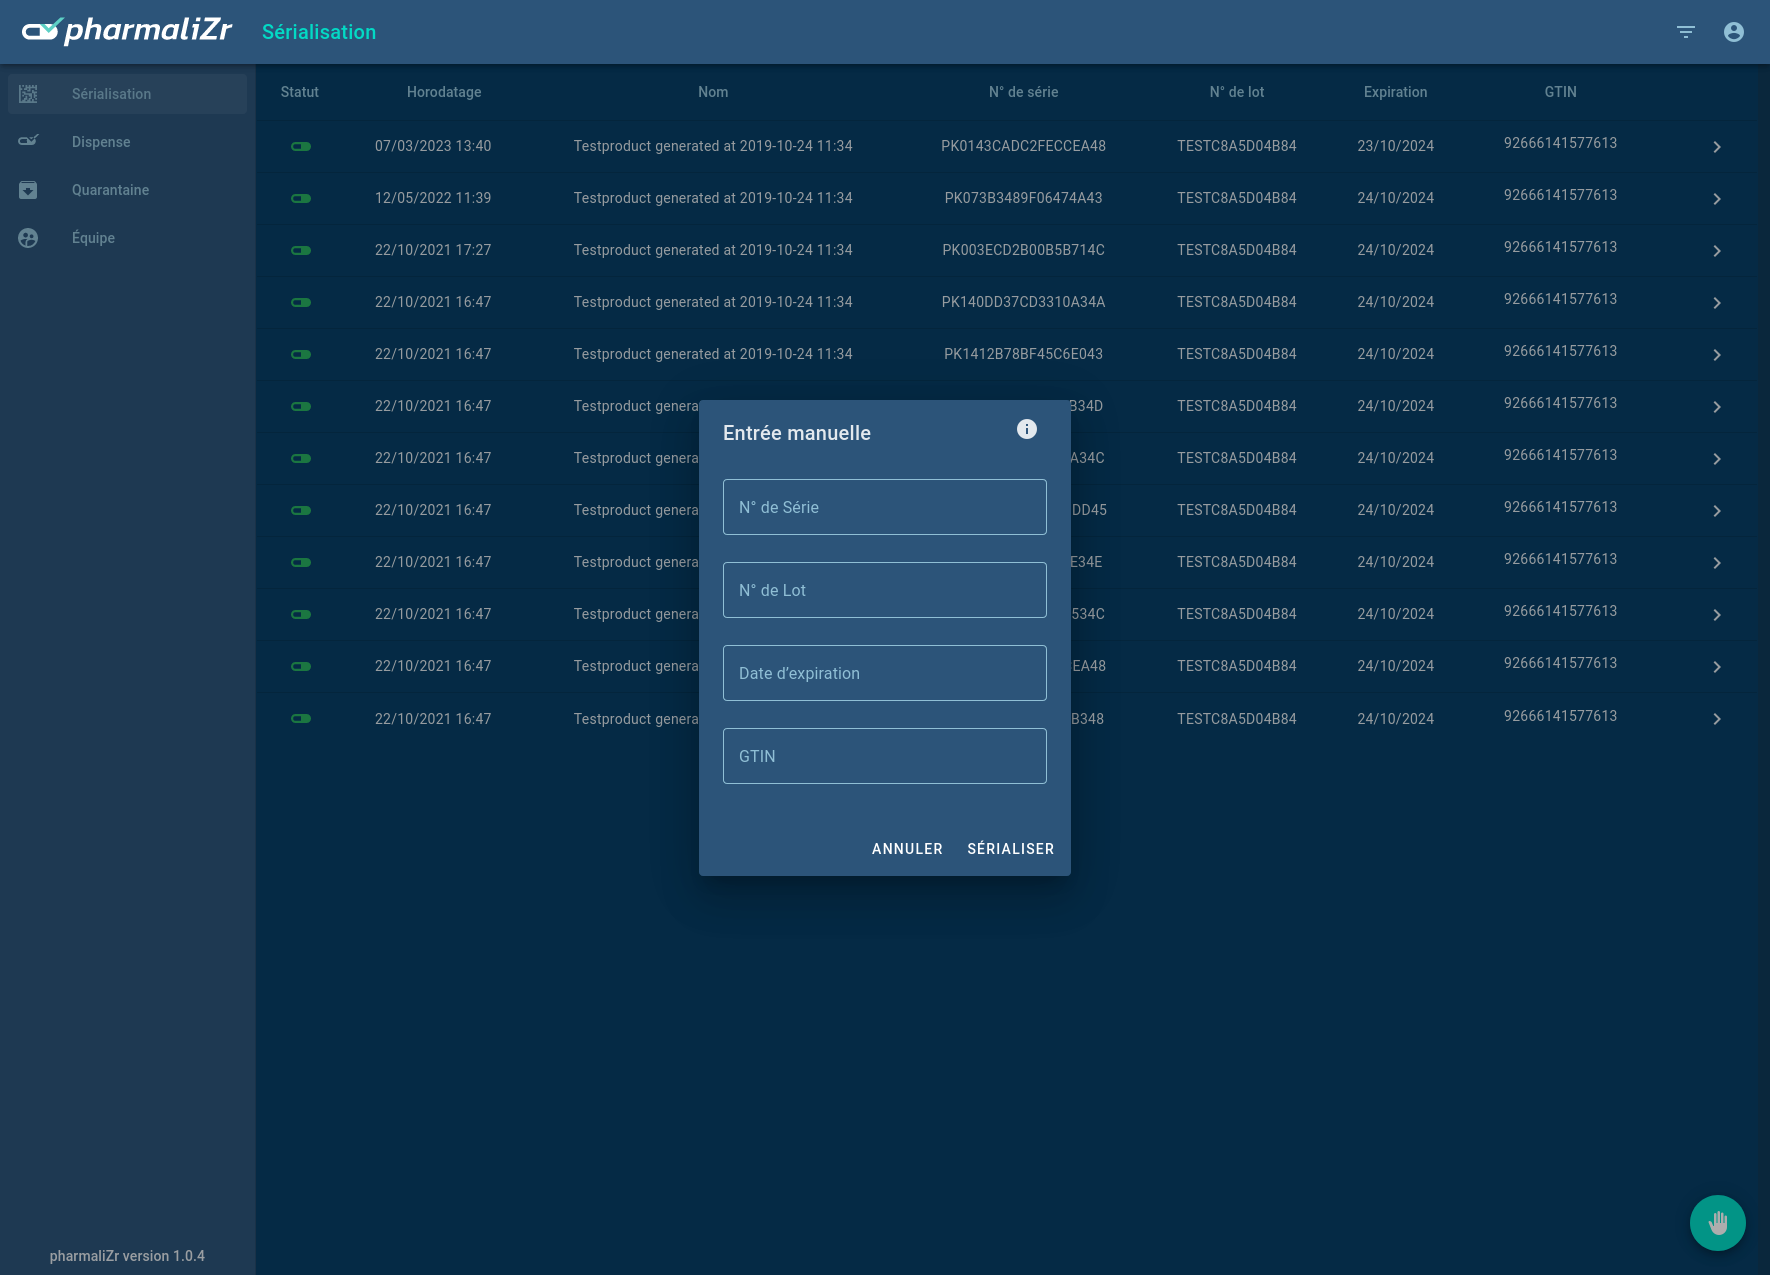1770x1275 pixels.
Task: Click the Dispense sidebar icon
Action: [x=28, y=141]
